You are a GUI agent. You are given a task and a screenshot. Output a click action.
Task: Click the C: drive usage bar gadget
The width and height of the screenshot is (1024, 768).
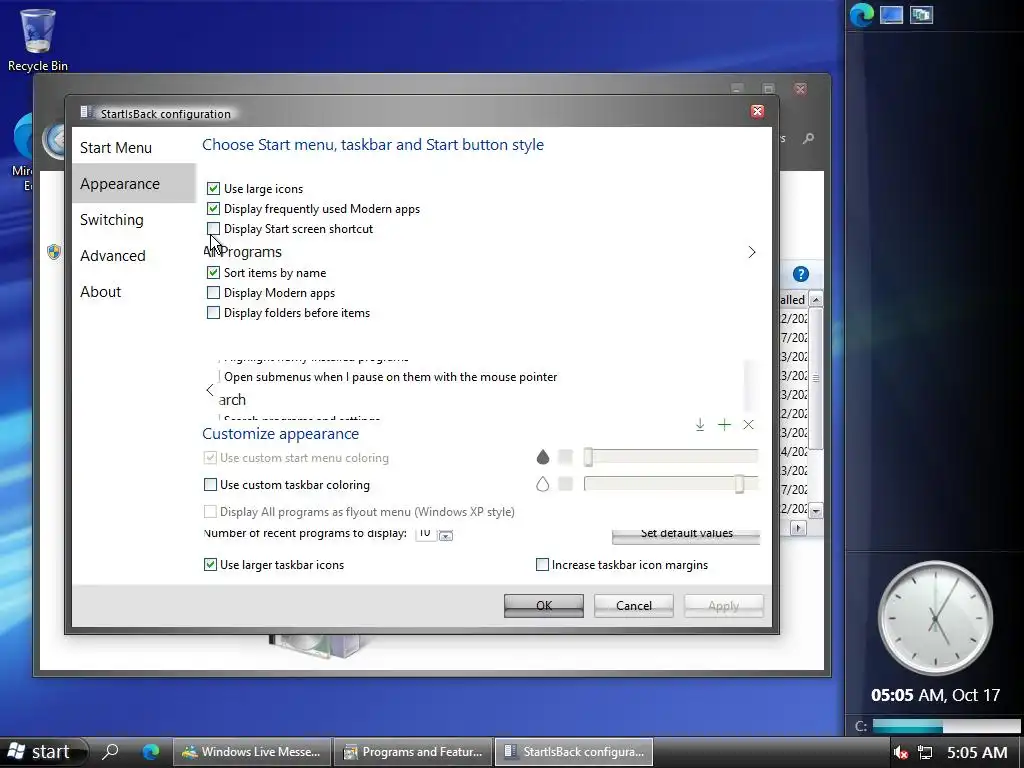(946, 726)
